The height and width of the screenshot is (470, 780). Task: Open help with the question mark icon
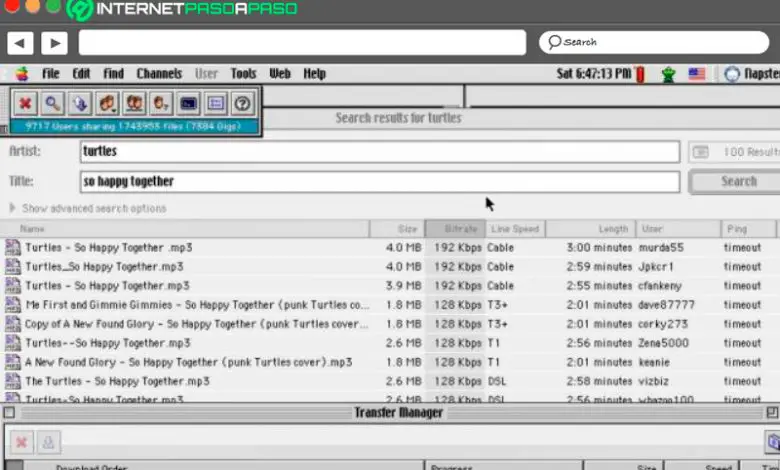[x=242, y=103]
